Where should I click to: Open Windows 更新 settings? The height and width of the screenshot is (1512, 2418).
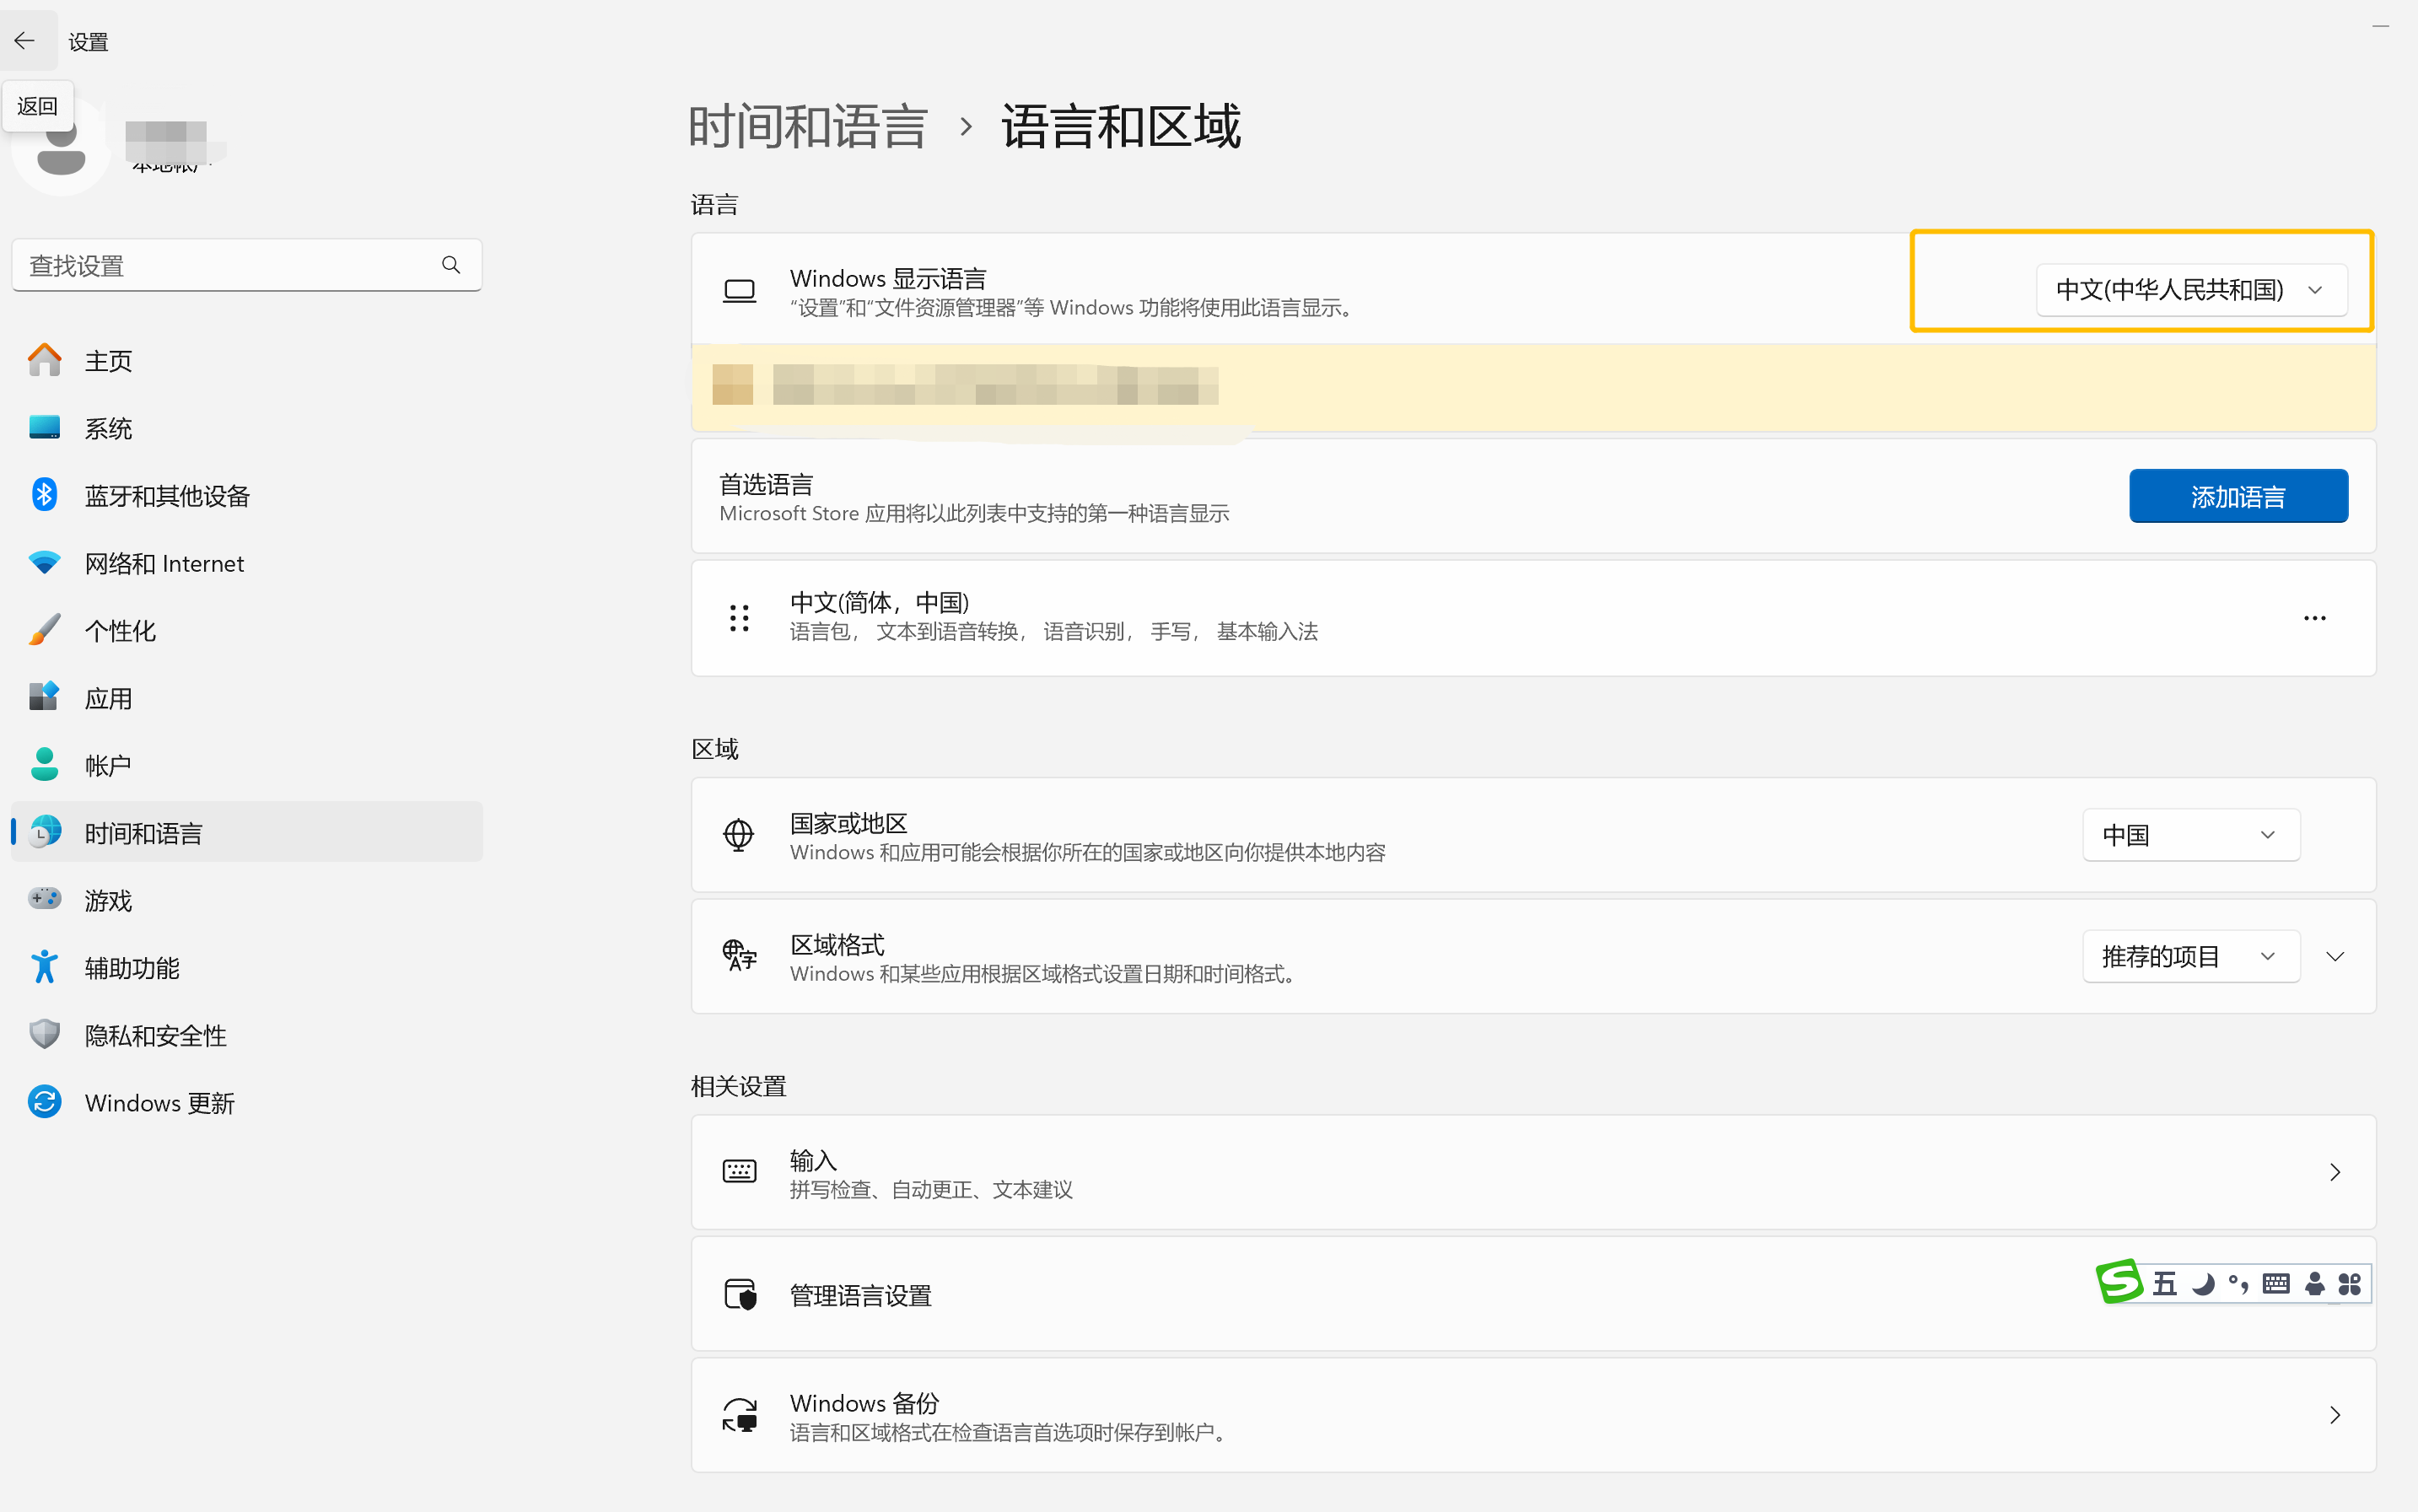click(x=247, y=1103)
